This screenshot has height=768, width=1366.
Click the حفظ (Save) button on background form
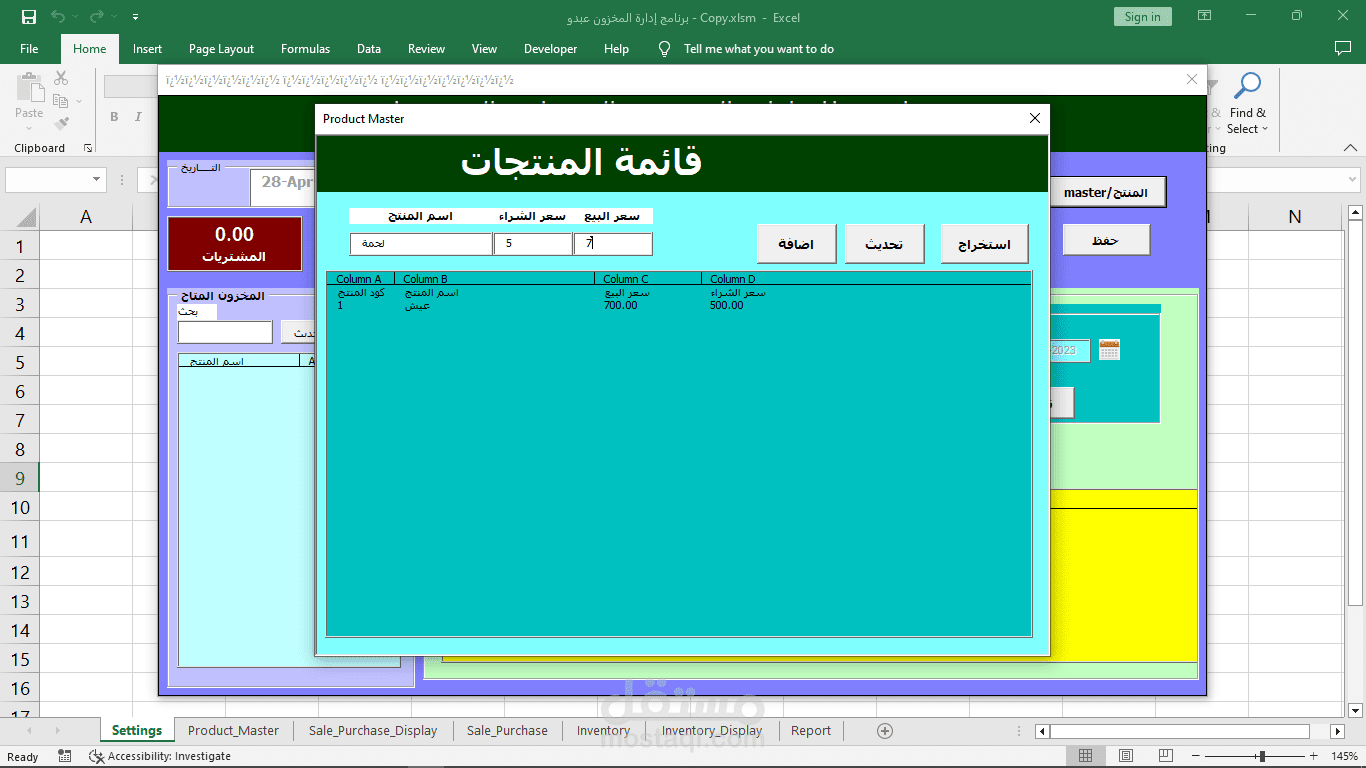click(1106, 240)
